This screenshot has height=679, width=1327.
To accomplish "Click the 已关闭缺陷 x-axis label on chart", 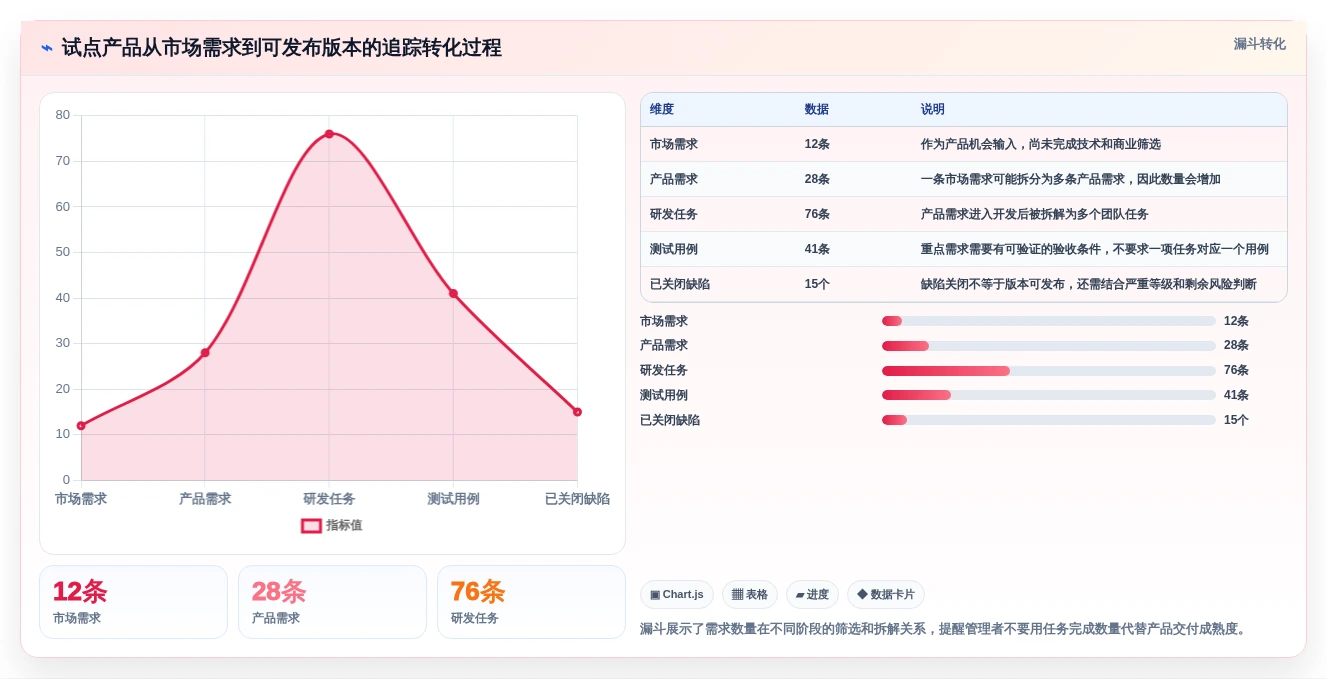I will (x=577, y=499).
